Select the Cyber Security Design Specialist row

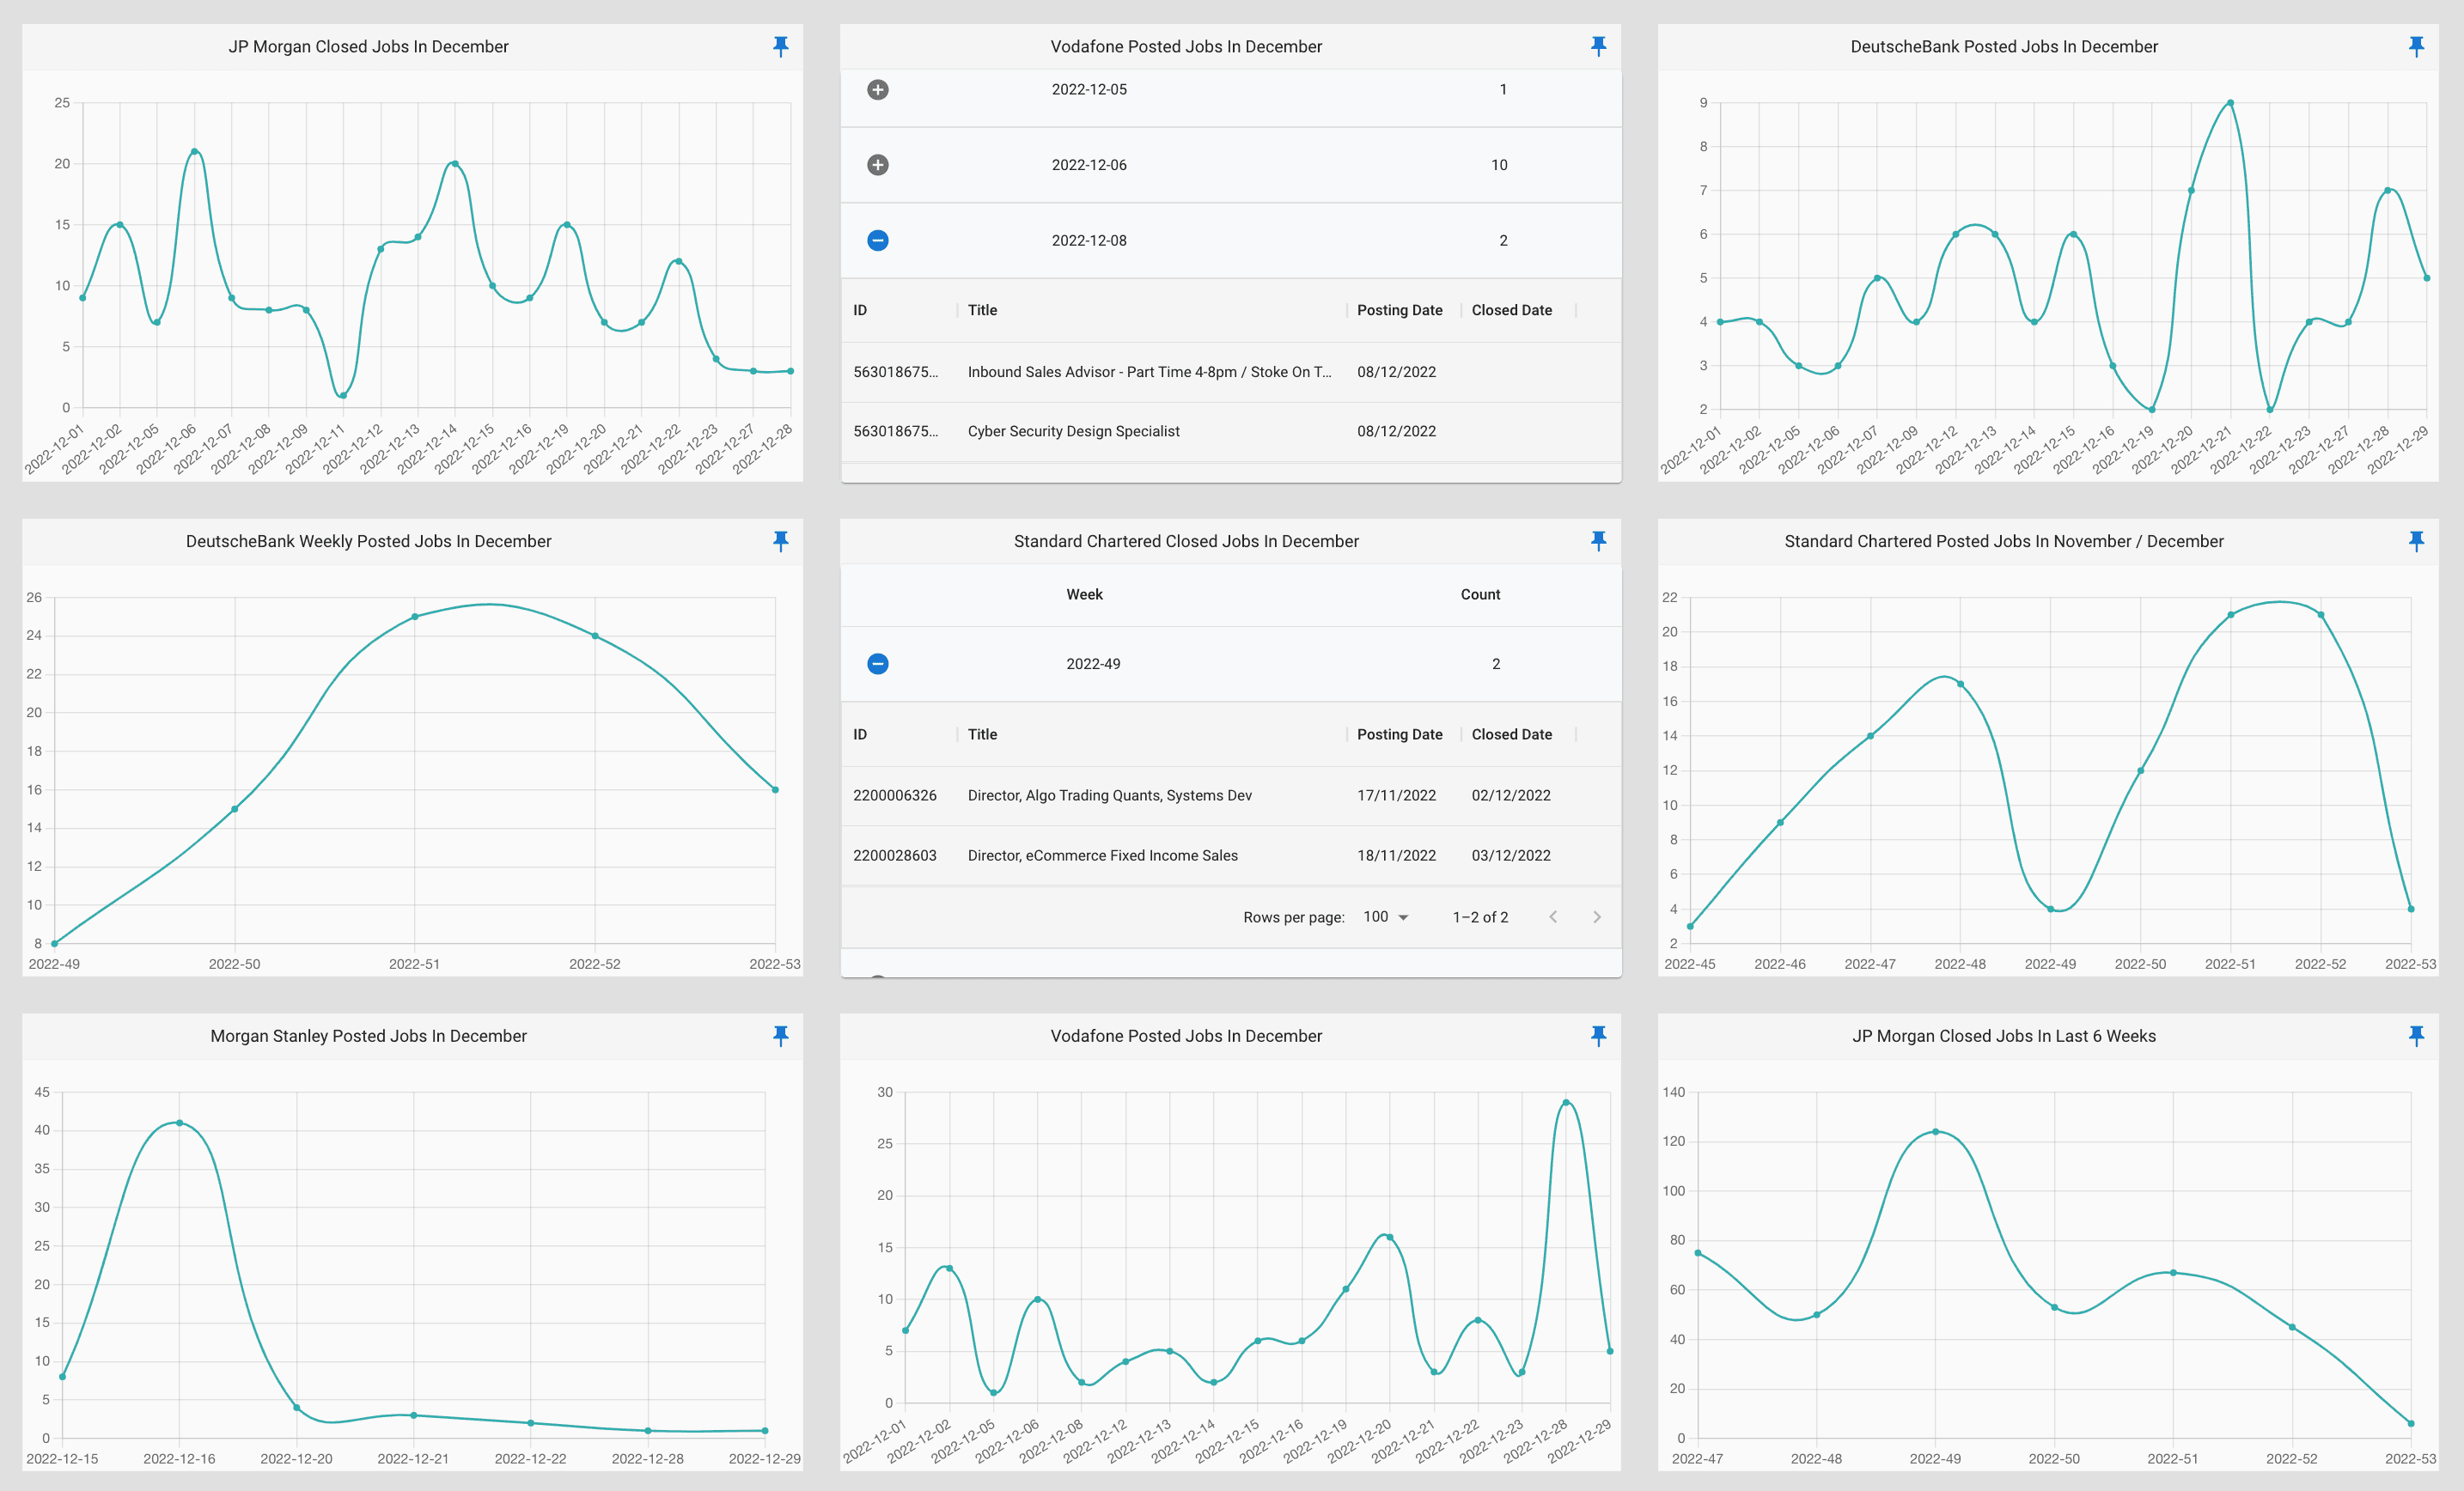pos(1073,431)
